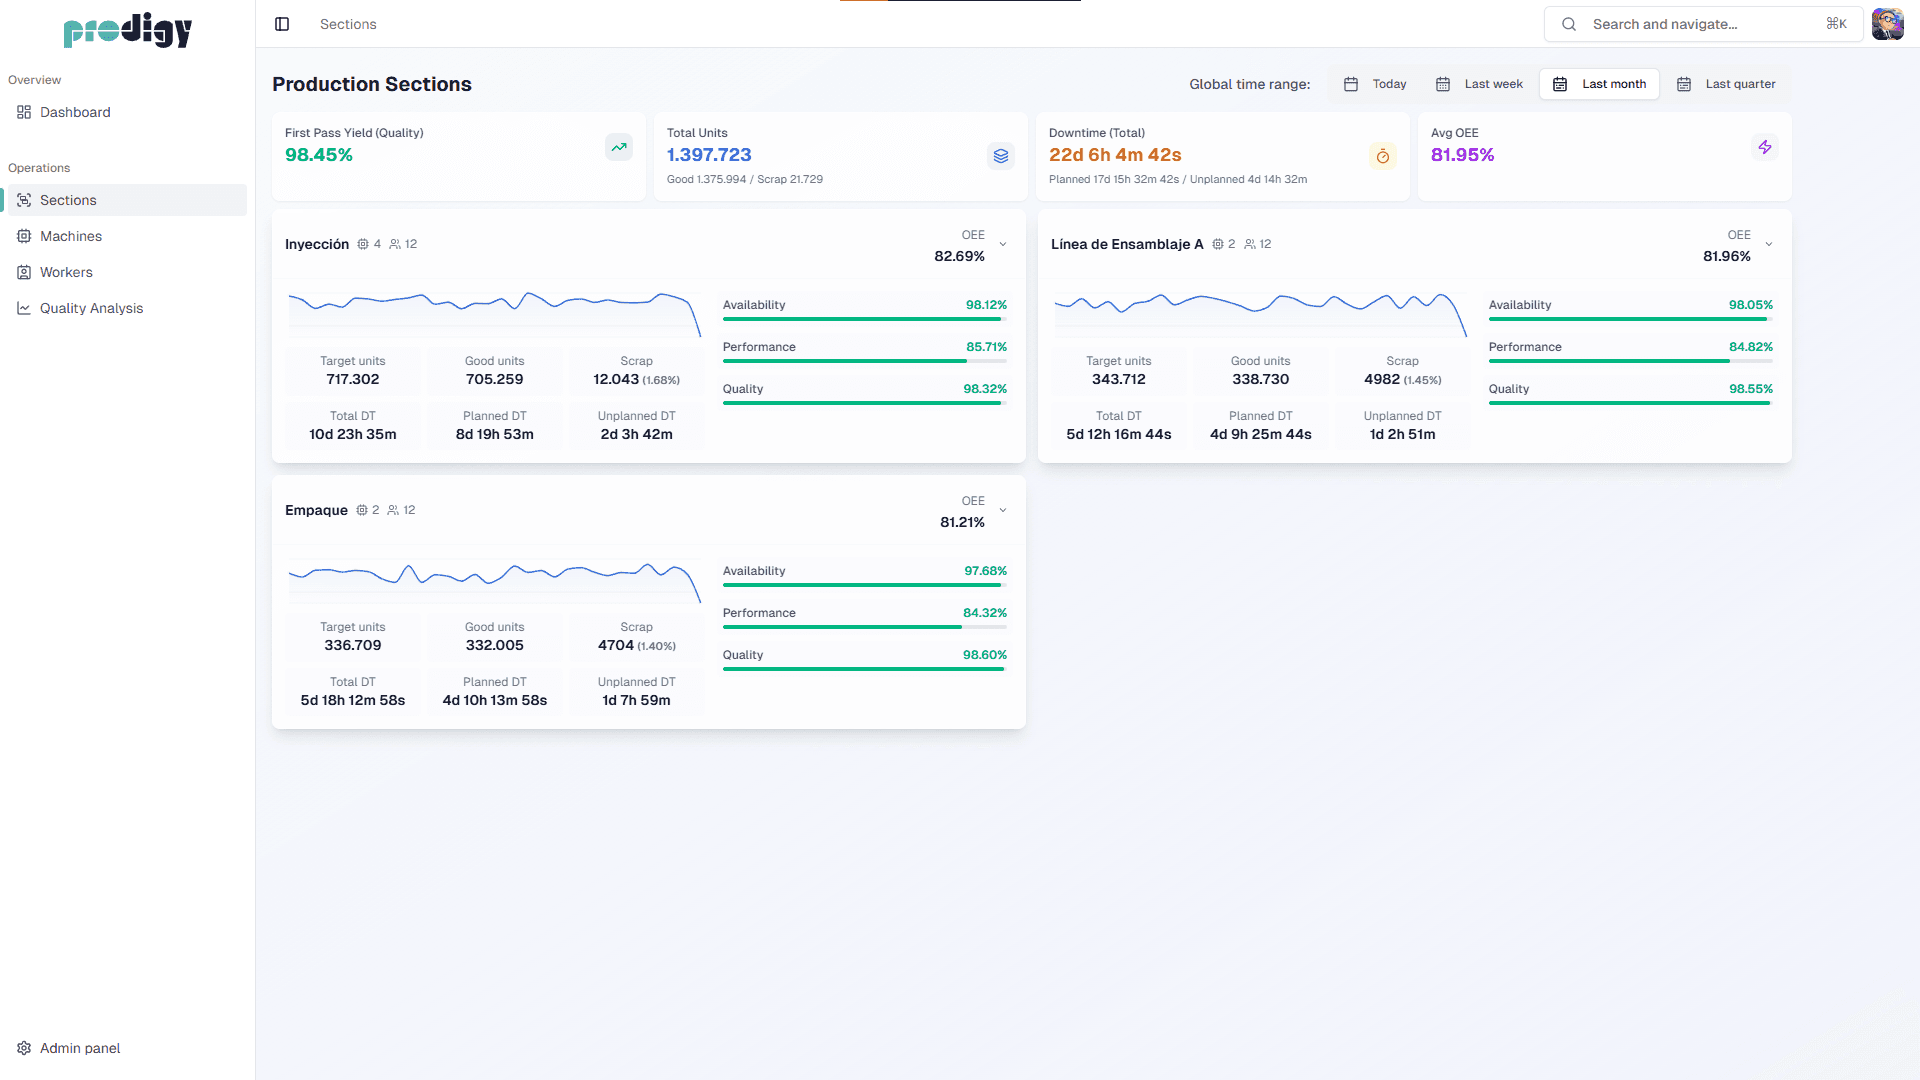
Task: Click the Downtime timer icon
Action: point(1382,156)
